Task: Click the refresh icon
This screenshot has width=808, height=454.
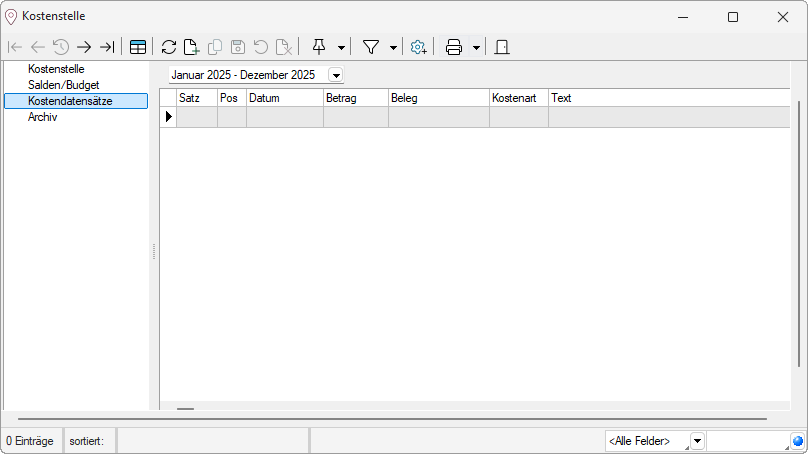Action: [169, 47]
